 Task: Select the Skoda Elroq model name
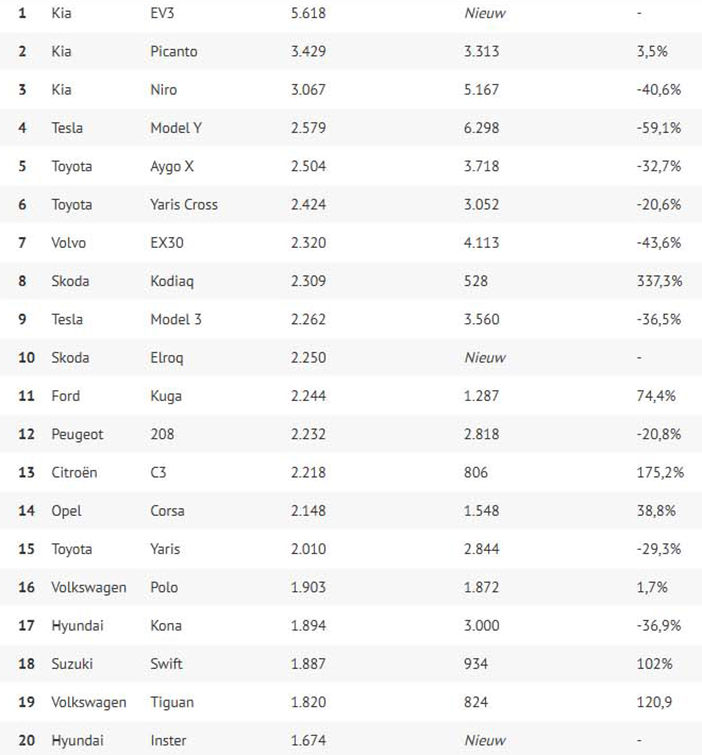167,358
